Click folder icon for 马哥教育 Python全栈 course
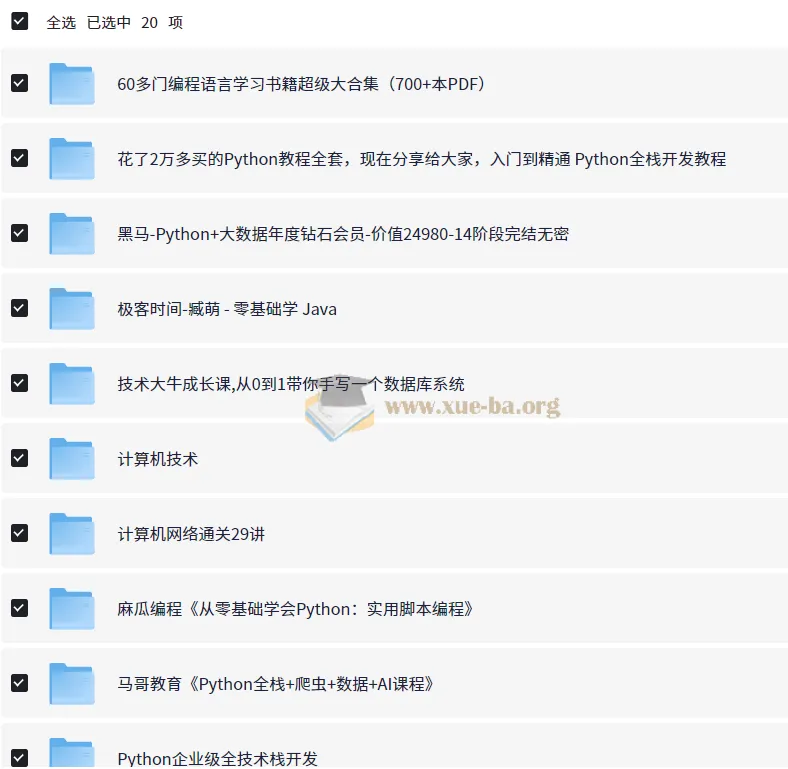Screen dimensions: 788x769 tap(71, 684)
